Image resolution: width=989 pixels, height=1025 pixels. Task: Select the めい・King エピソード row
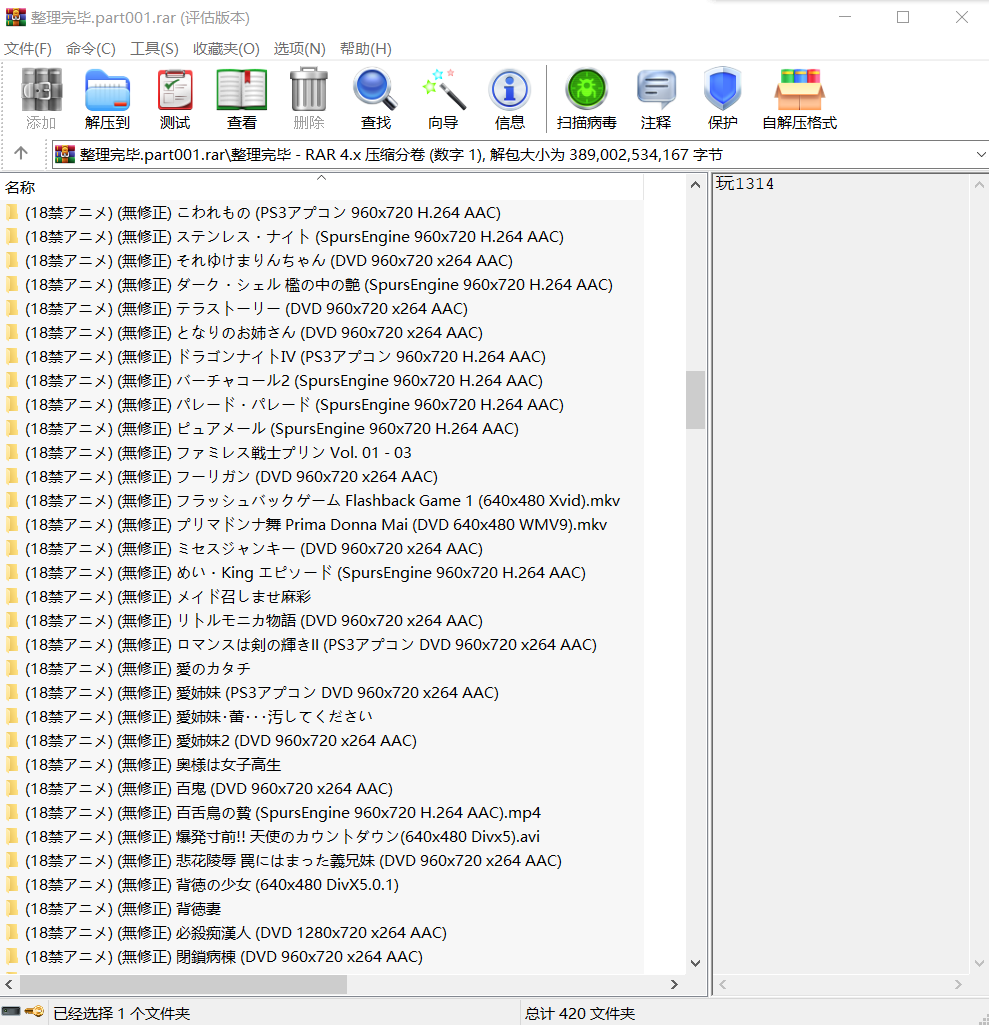click(x=322, y=573)
